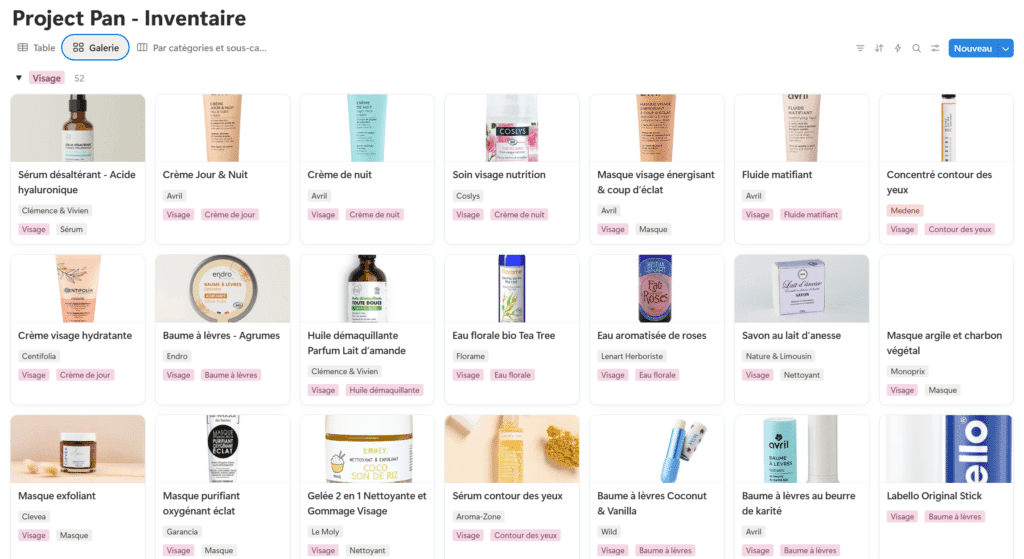
Task: Open the lightning bolt automations icon
Action: [x=898, y=48]
